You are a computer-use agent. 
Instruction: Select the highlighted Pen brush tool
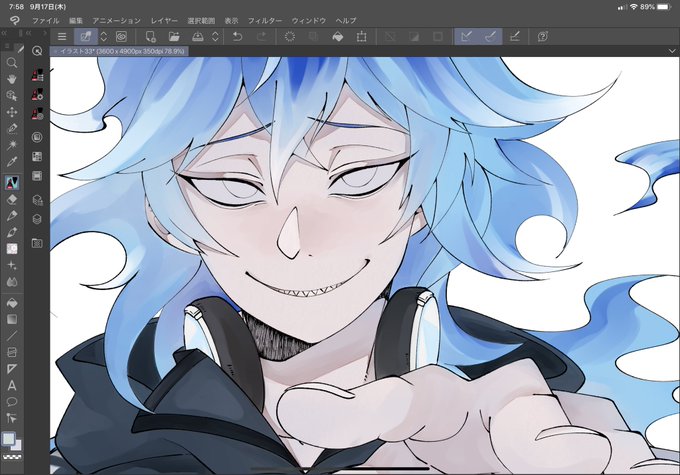point(12,183)
